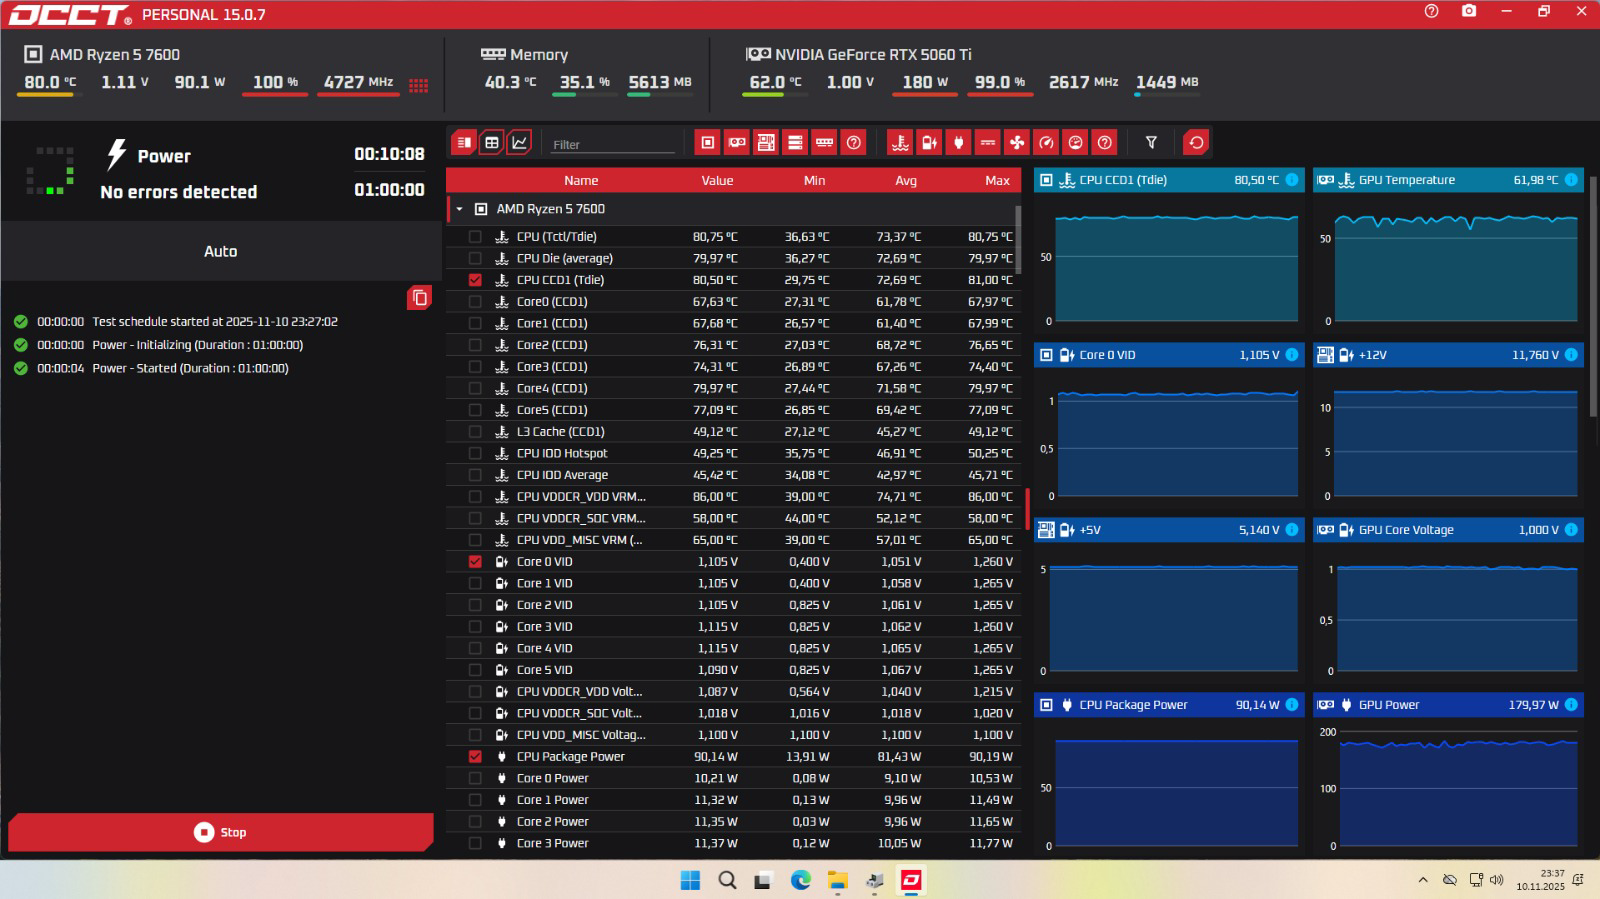
Task: Enable the Core 3 VID checkbox
Action: (x=475, y=627)
